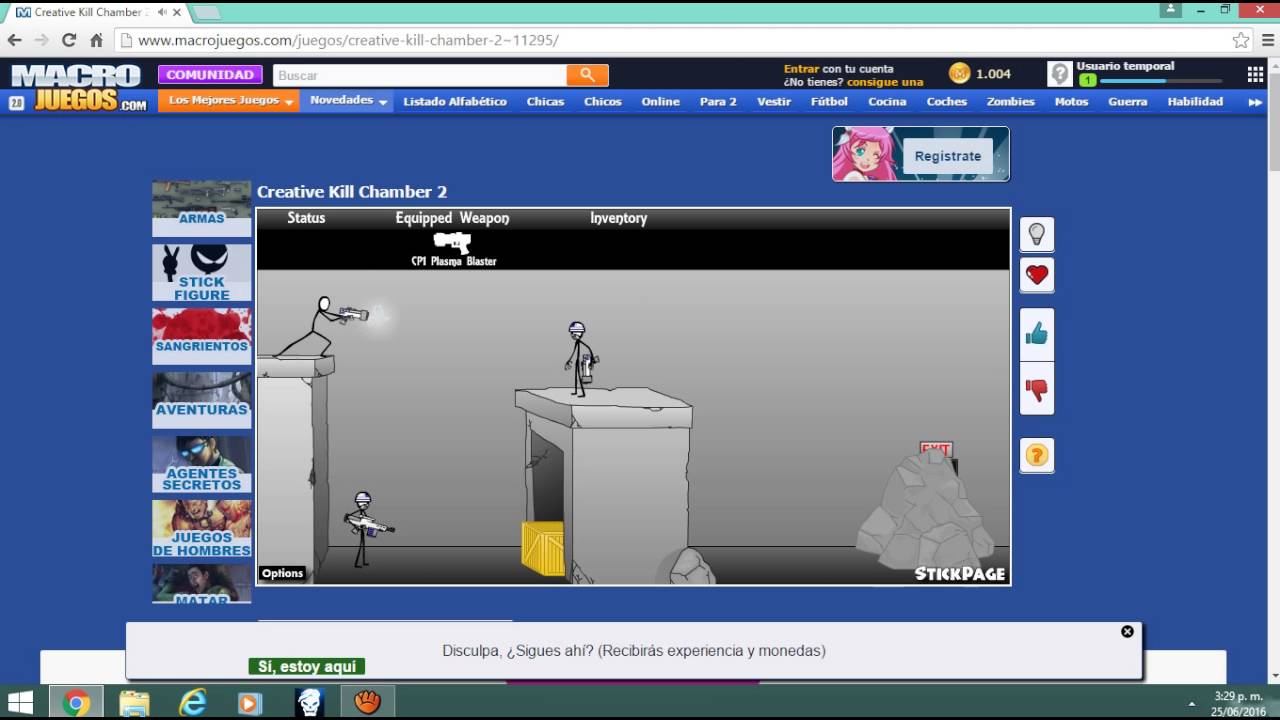Open the Fútbol category
The image size is (1280, 720).
tap(829, 101)
